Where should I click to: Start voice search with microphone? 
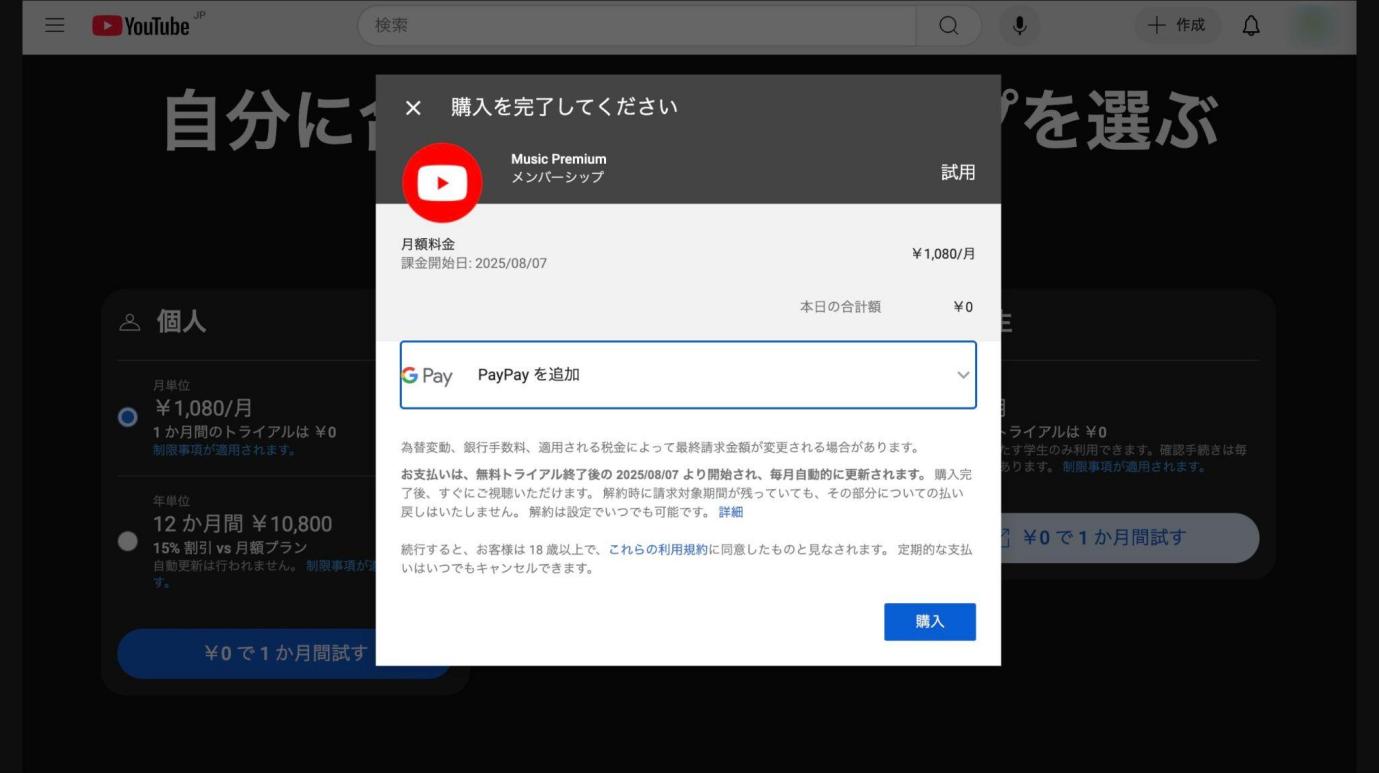tap(1019, 26)
